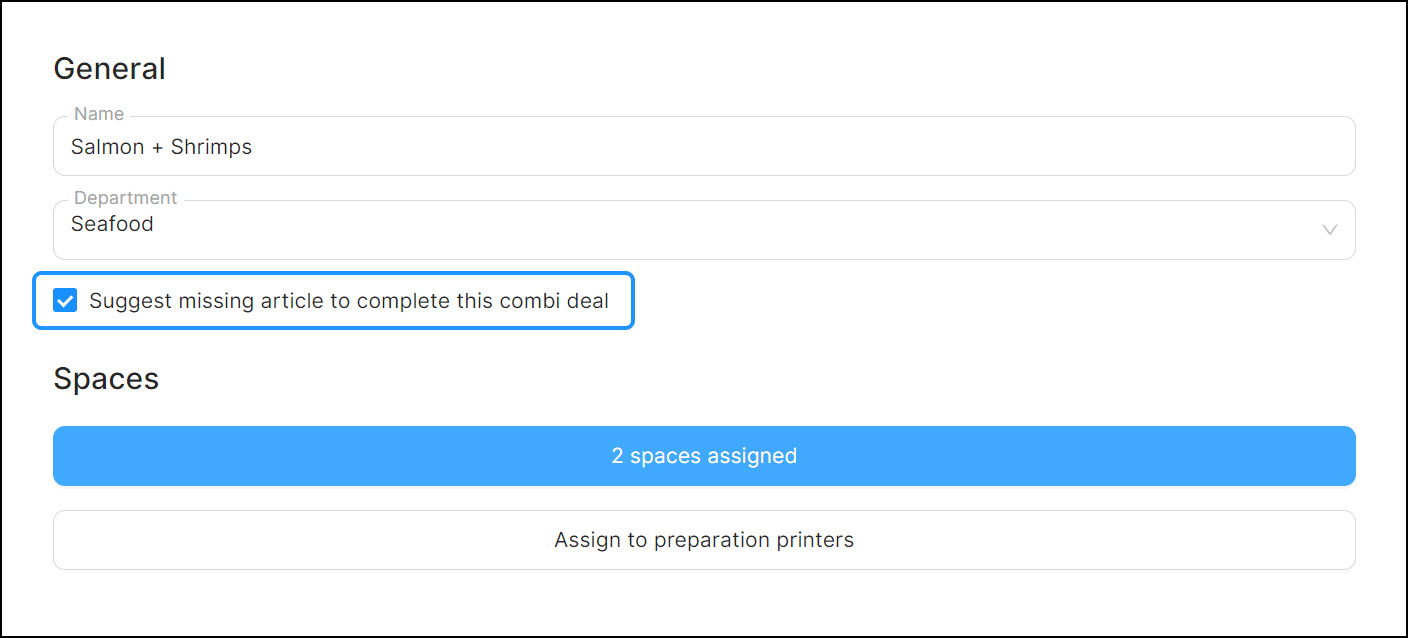Click the blue '2 spaces assigned' button
Viewport: 1408px width, 638px height.
tap(704, 456)
